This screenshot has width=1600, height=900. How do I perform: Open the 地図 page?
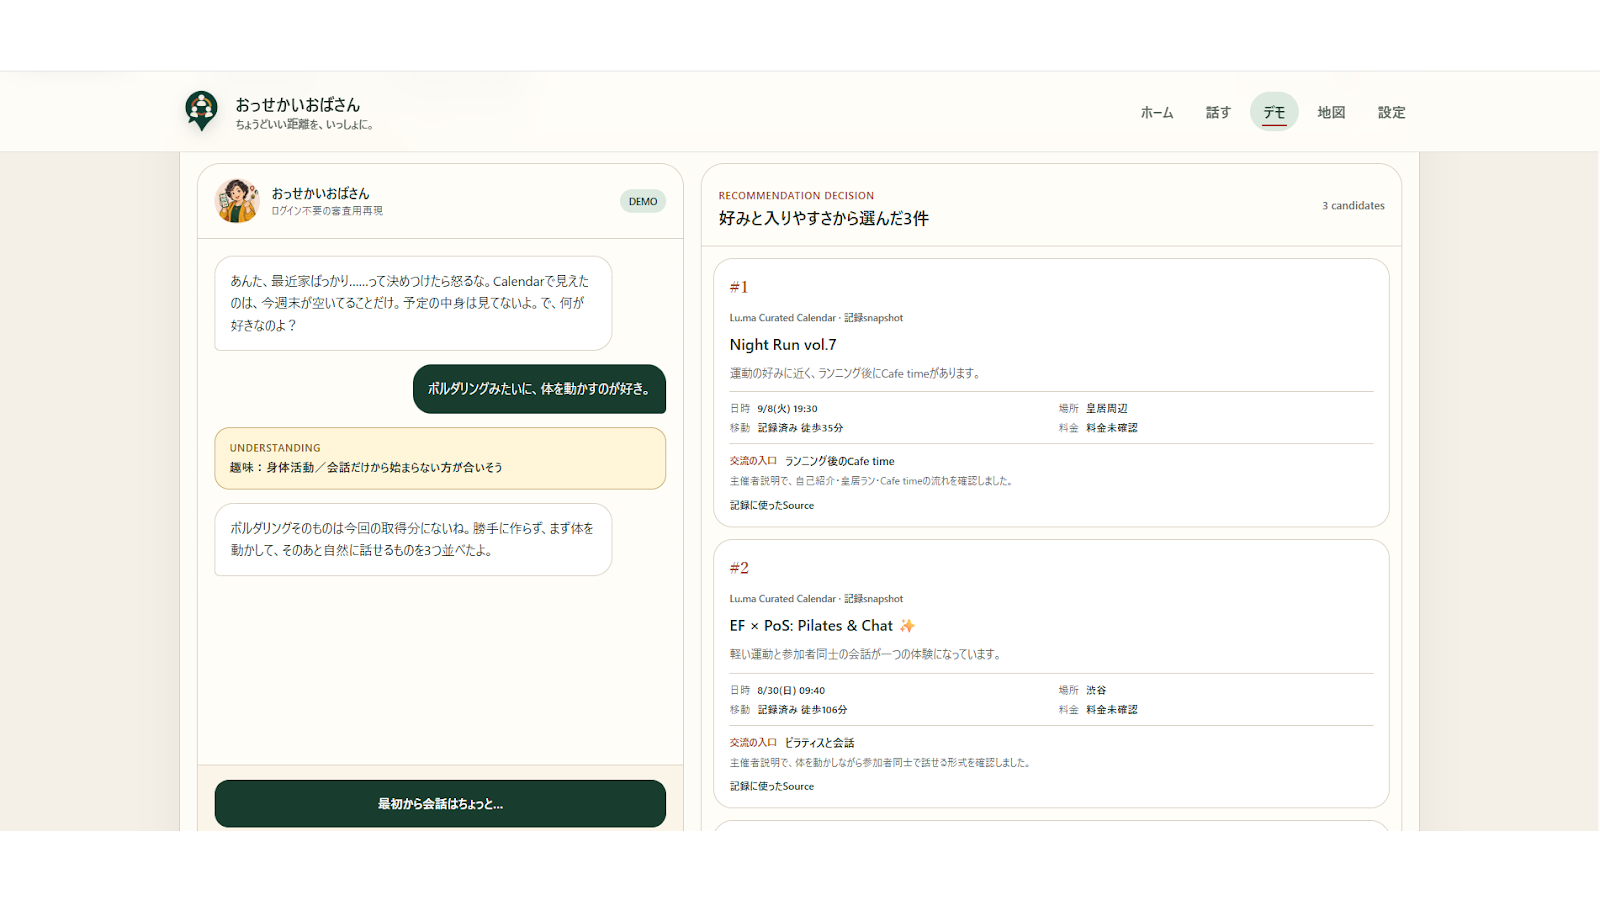pos(1331,112)
